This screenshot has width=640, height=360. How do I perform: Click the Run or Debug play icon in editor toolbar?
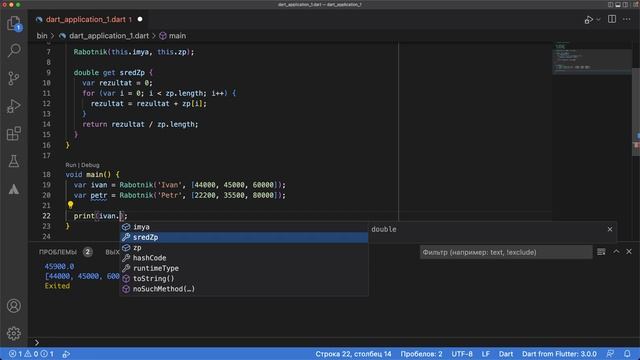pos(588,20)
